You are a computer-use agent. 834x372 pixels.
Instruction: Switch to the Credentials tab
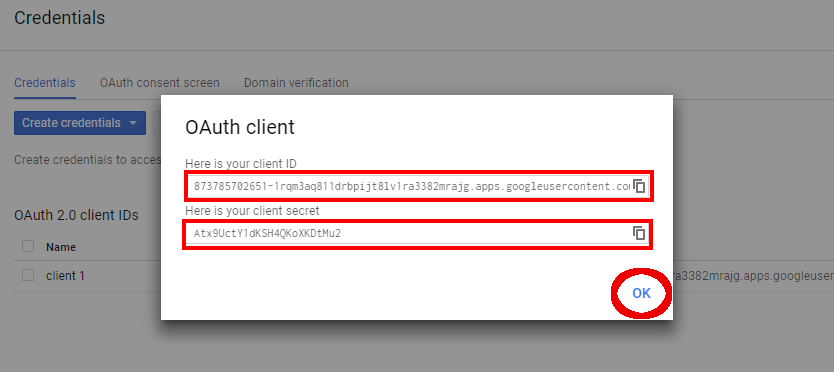(45, 83)
